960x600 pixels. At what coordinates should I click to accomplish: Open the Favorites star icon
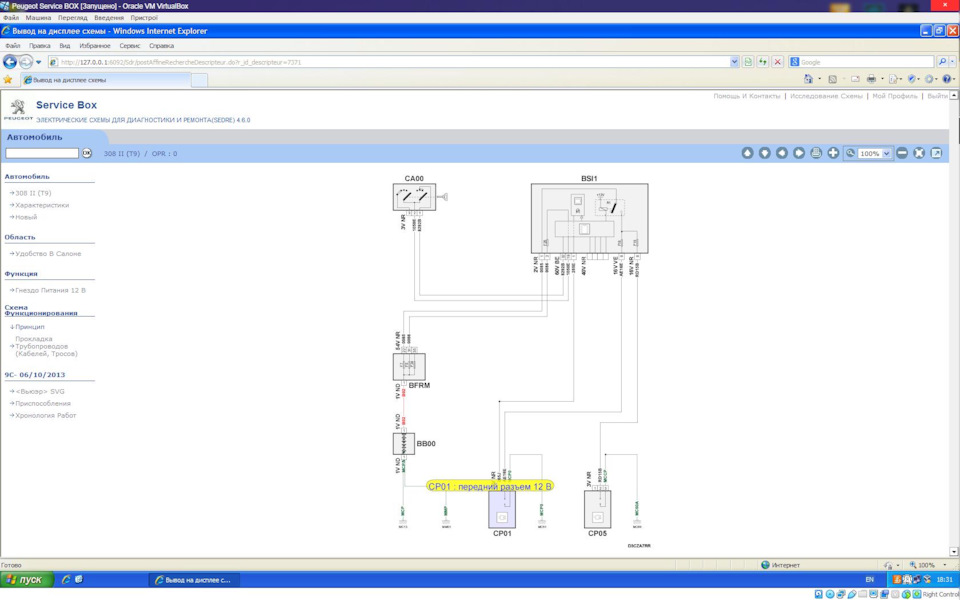7,80
